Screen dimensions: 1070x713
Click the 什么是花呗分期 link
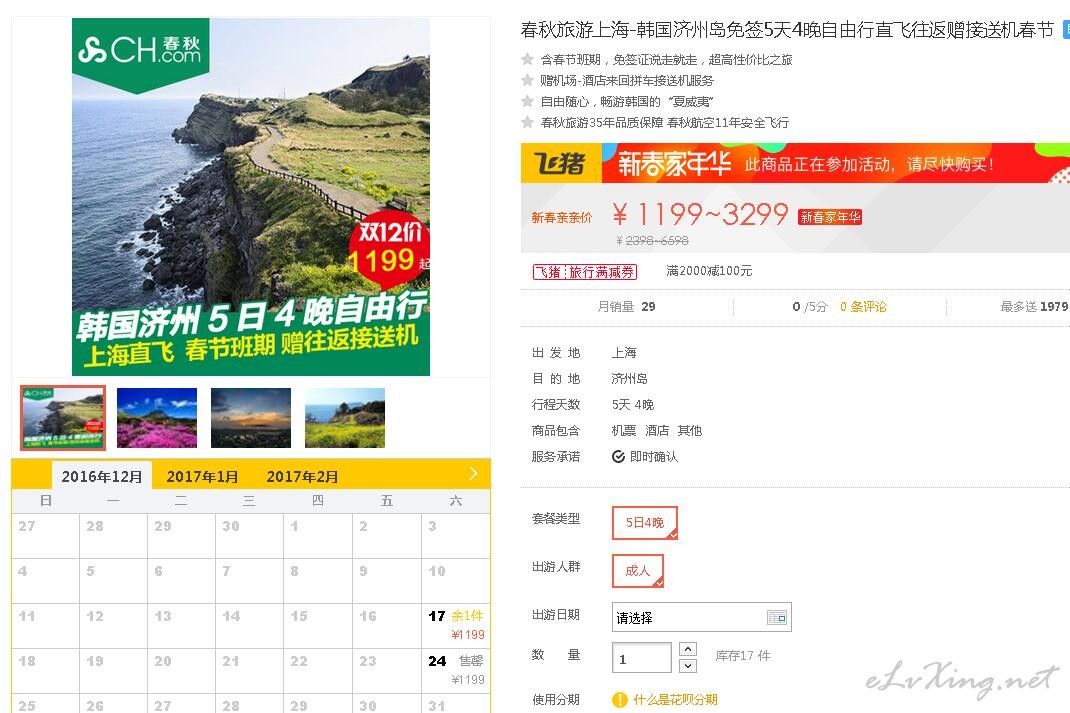[676, 699]
